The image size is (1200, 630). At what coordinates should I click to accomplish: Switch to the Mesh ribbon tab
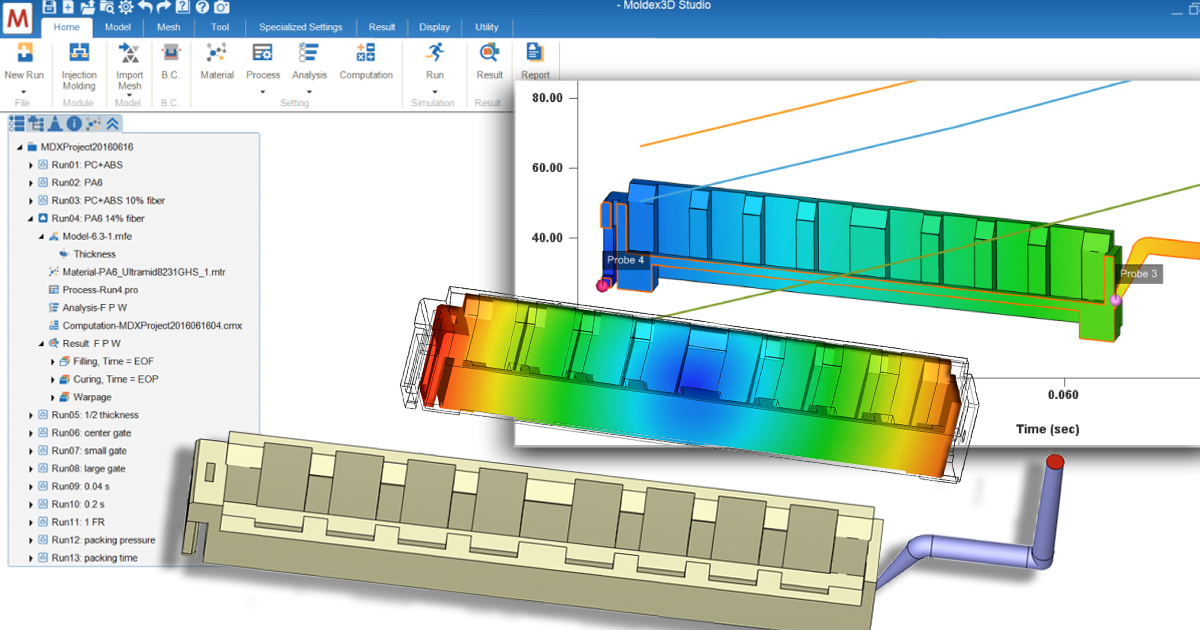coord(169,27)
